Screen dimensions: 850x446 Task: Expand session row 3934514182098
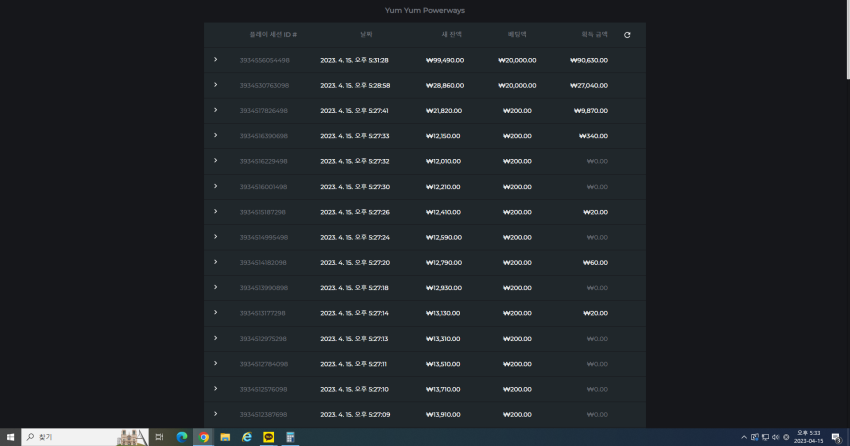(215, 262)
